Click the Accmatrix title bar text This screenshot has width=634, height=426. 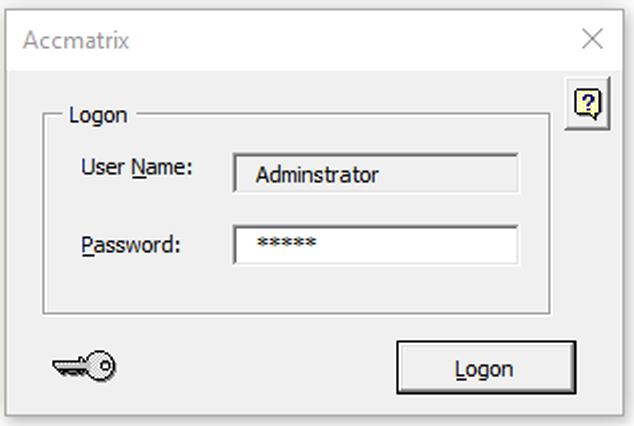[76, 41]
